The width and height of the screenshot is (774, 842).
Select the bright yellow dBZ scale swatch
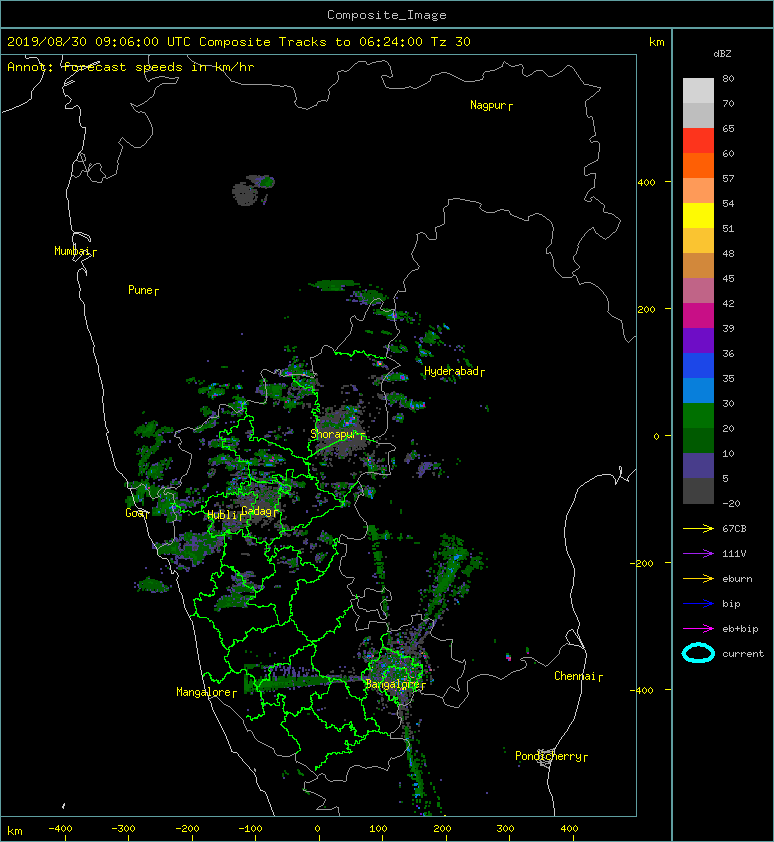pos(698,216)
